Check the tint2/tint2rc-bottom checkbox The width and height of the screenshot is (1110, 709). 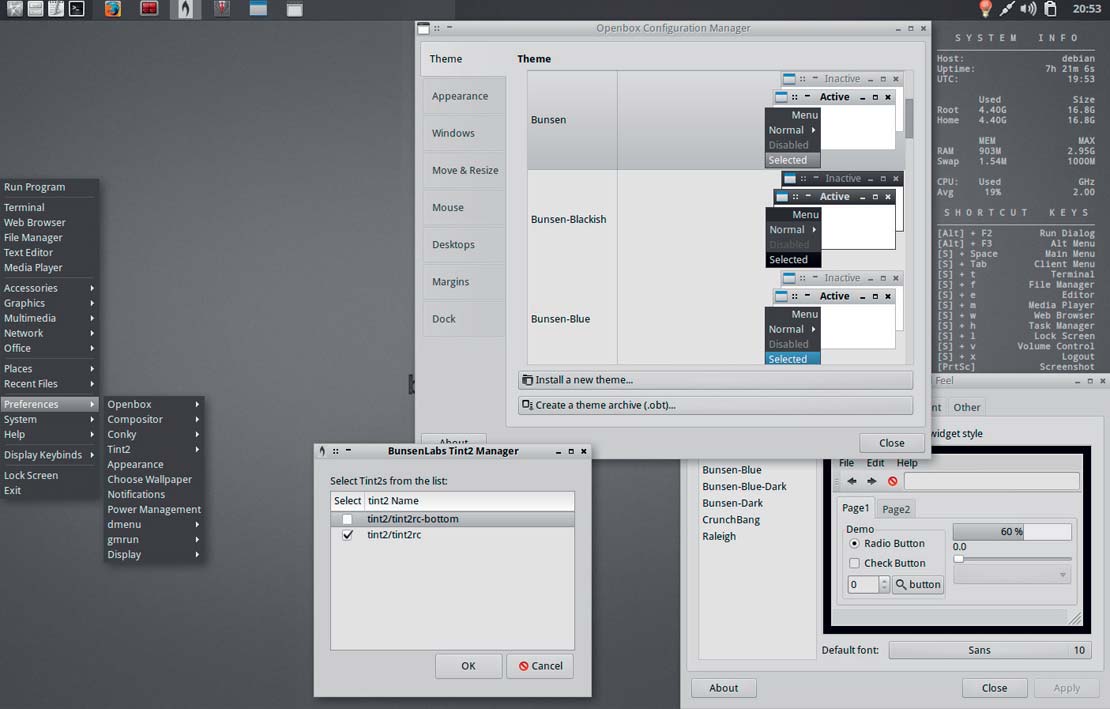coord(347,519)
